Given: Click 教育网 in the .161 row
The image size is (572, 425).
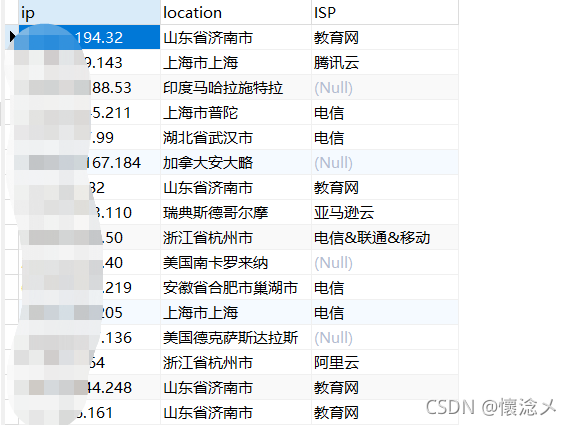Looking at the screenshot, I should pos(336,413).
